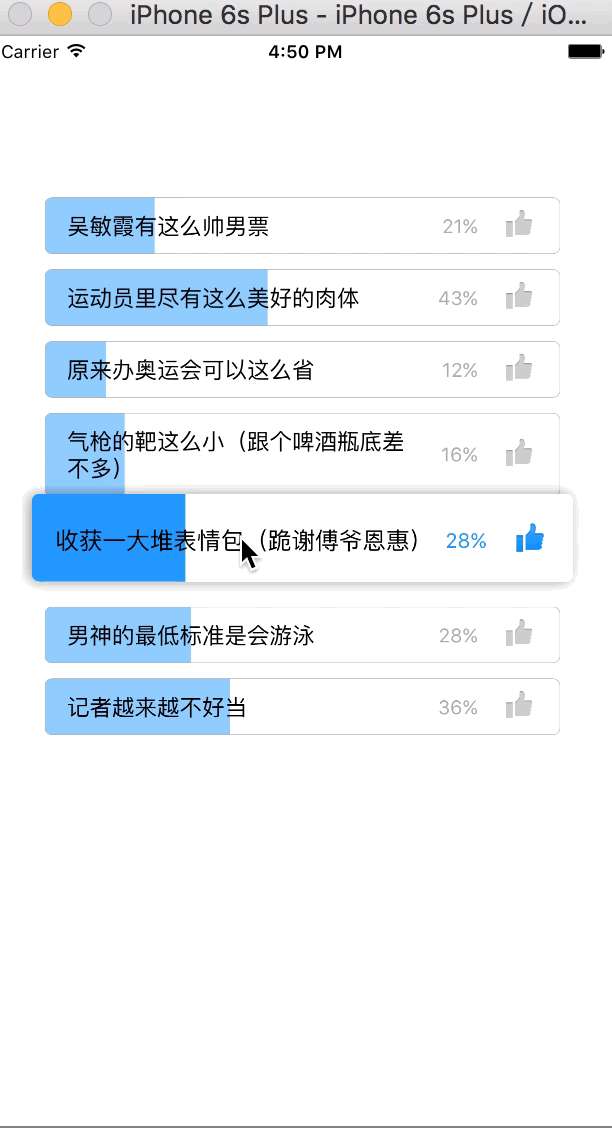Click the blue 28% percentage label
The width and height of the screenshot is (612, 1128).
466,541
